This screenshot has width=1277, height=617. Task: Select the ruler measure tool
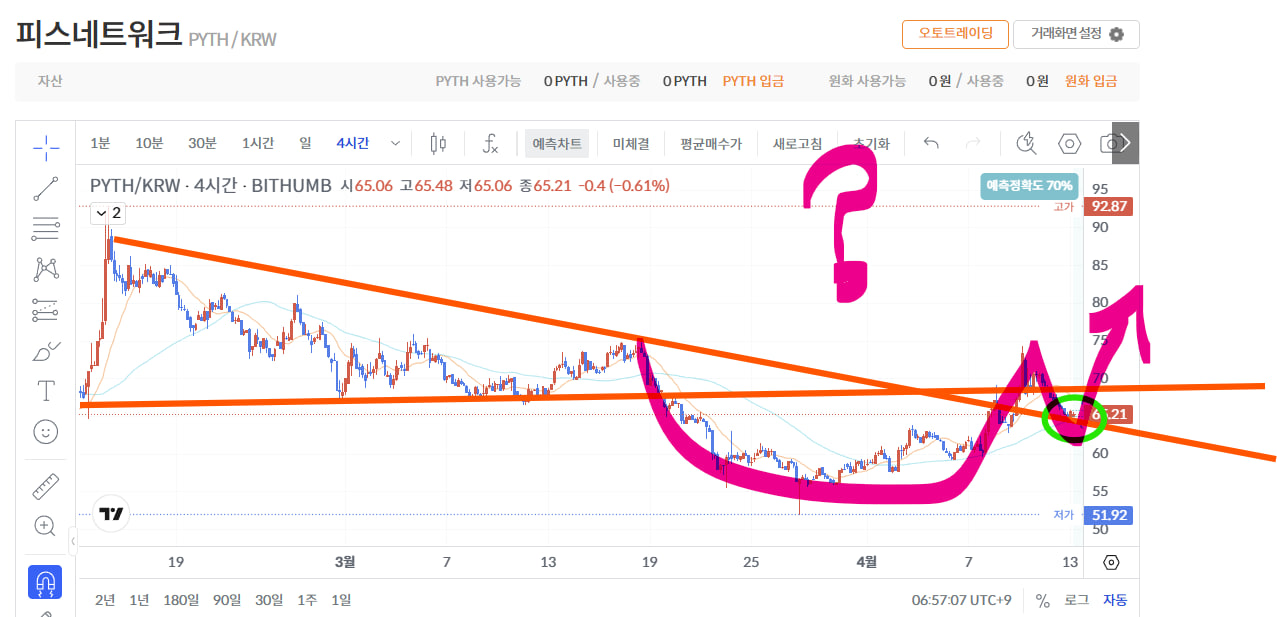click(46, 486)
